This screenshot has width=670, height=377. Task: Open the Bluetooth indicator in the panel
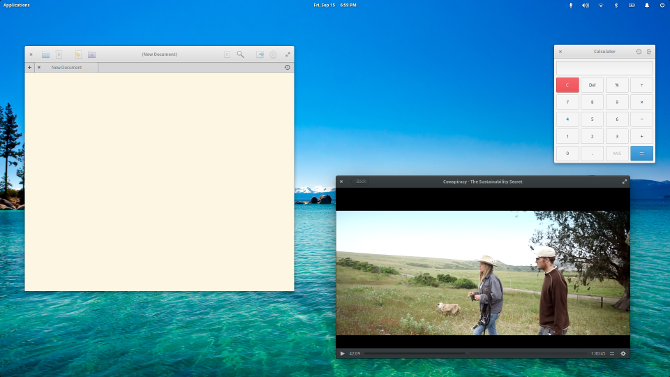click(616, 5)
